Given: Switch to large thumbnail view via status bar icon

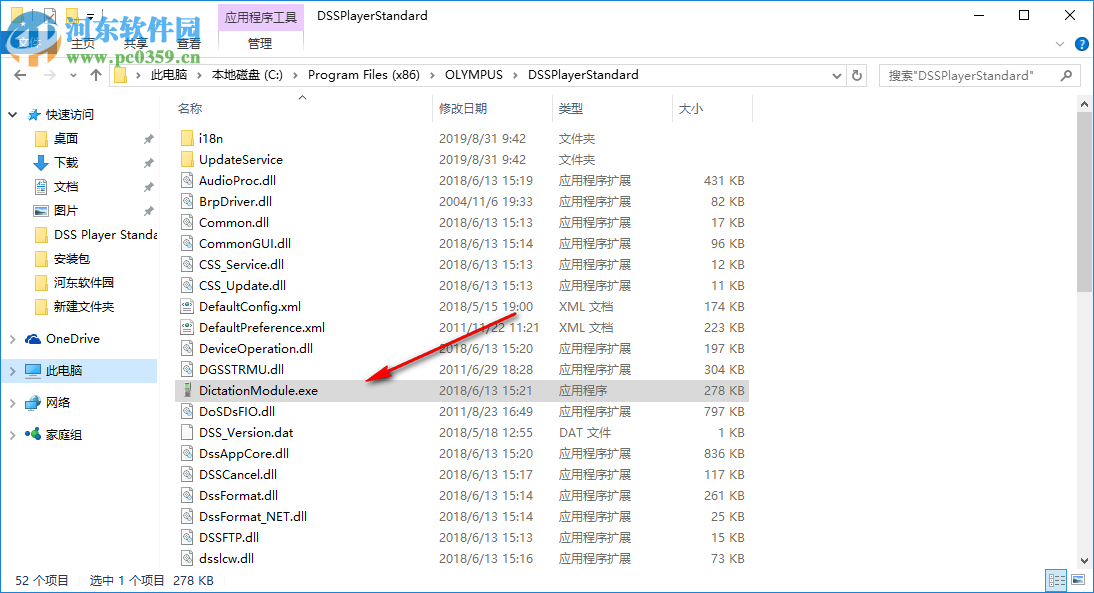Looking at the screenshot, I should (x=1079, y=580).
